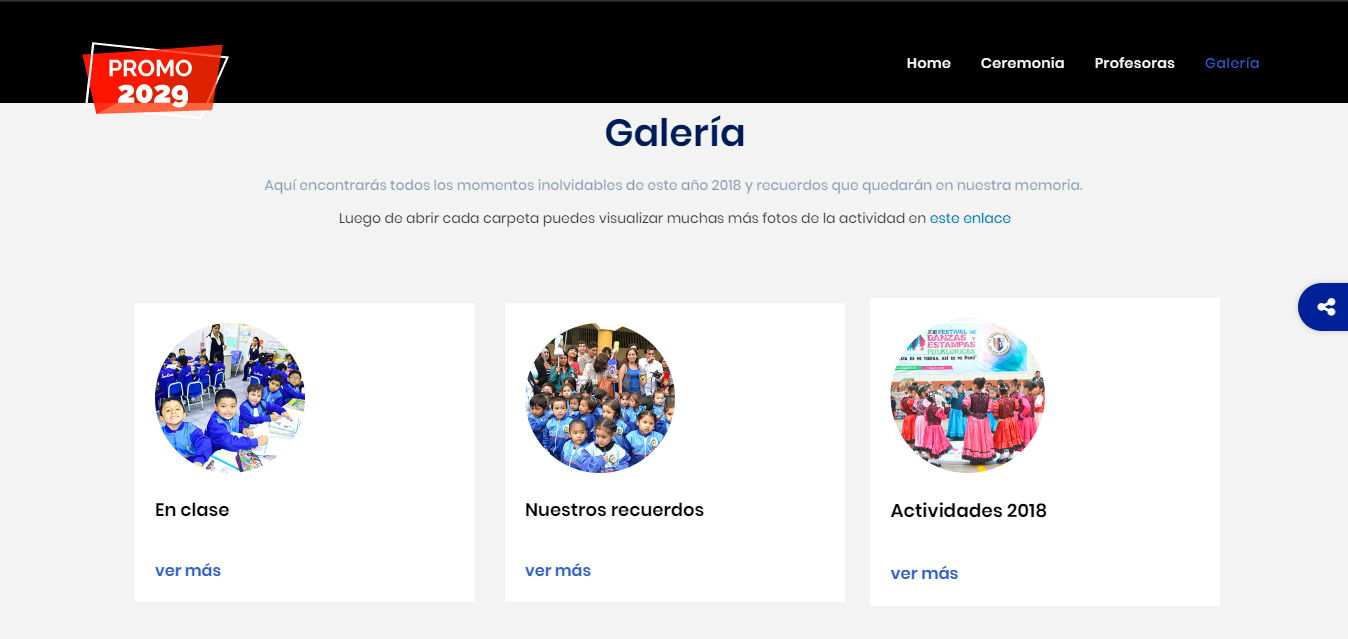Navigate to the Profesoras page
1348x639 pixels.
coord(1134,63)
